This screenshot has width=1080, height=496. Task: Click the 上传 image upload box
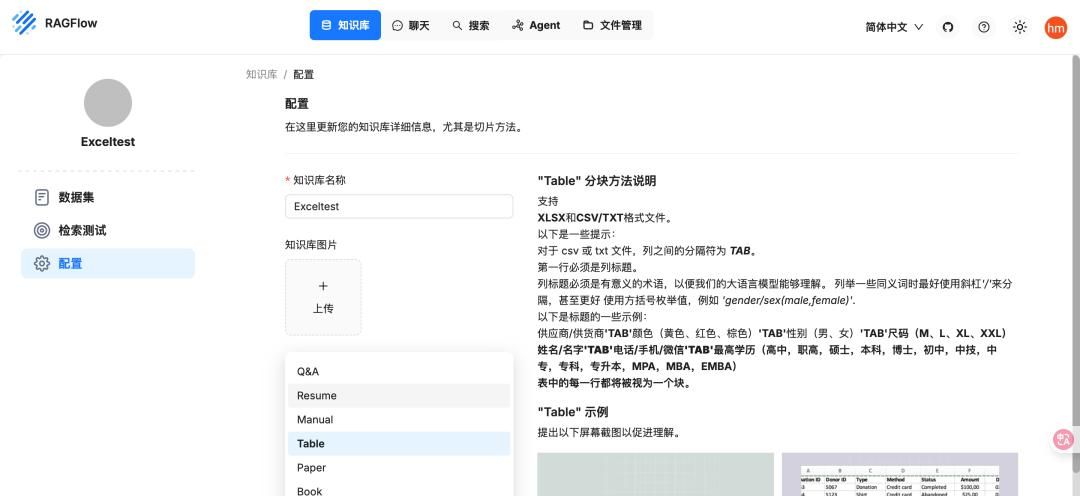[323, 297]
